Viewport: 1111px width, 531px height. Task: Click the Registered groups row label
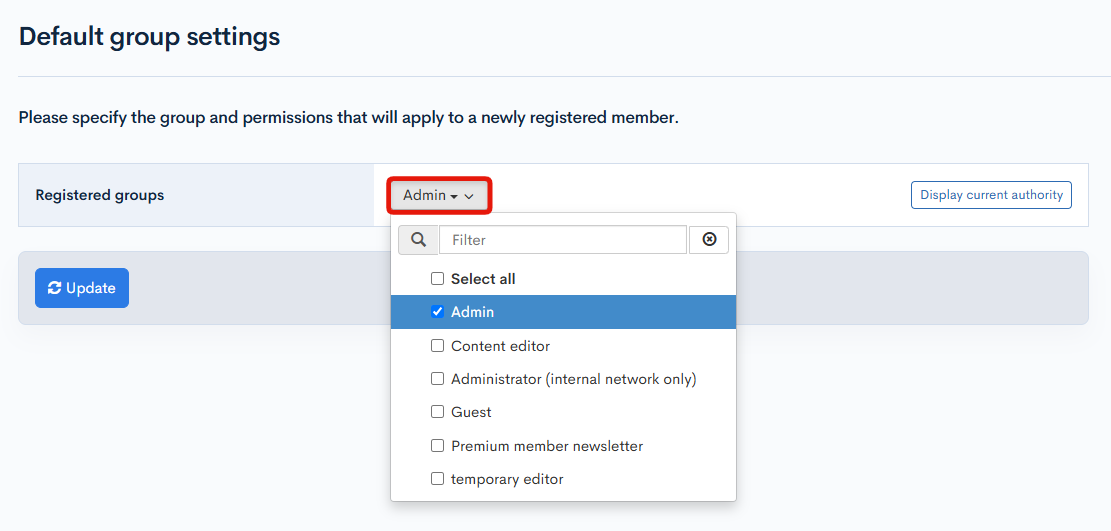pyautogui.click(x=100, y=195)
